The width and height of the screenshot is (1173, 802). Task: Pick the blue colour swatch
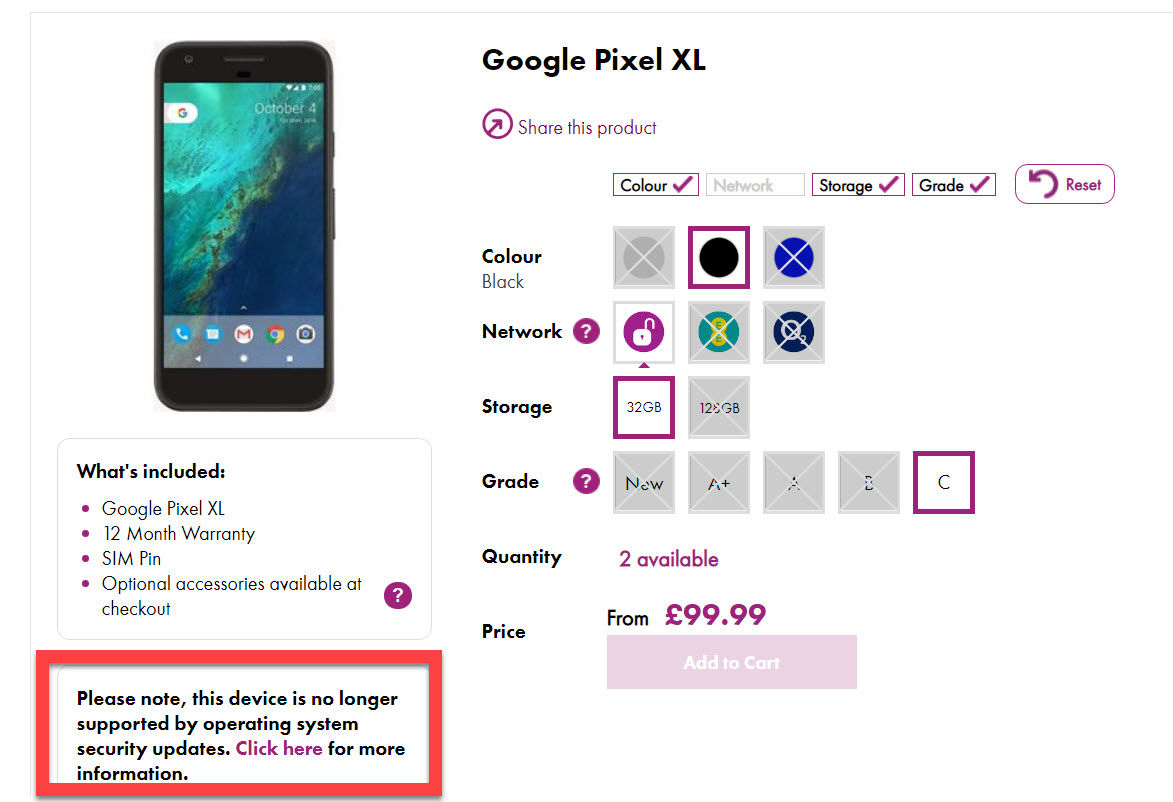(x=794, y=257)
